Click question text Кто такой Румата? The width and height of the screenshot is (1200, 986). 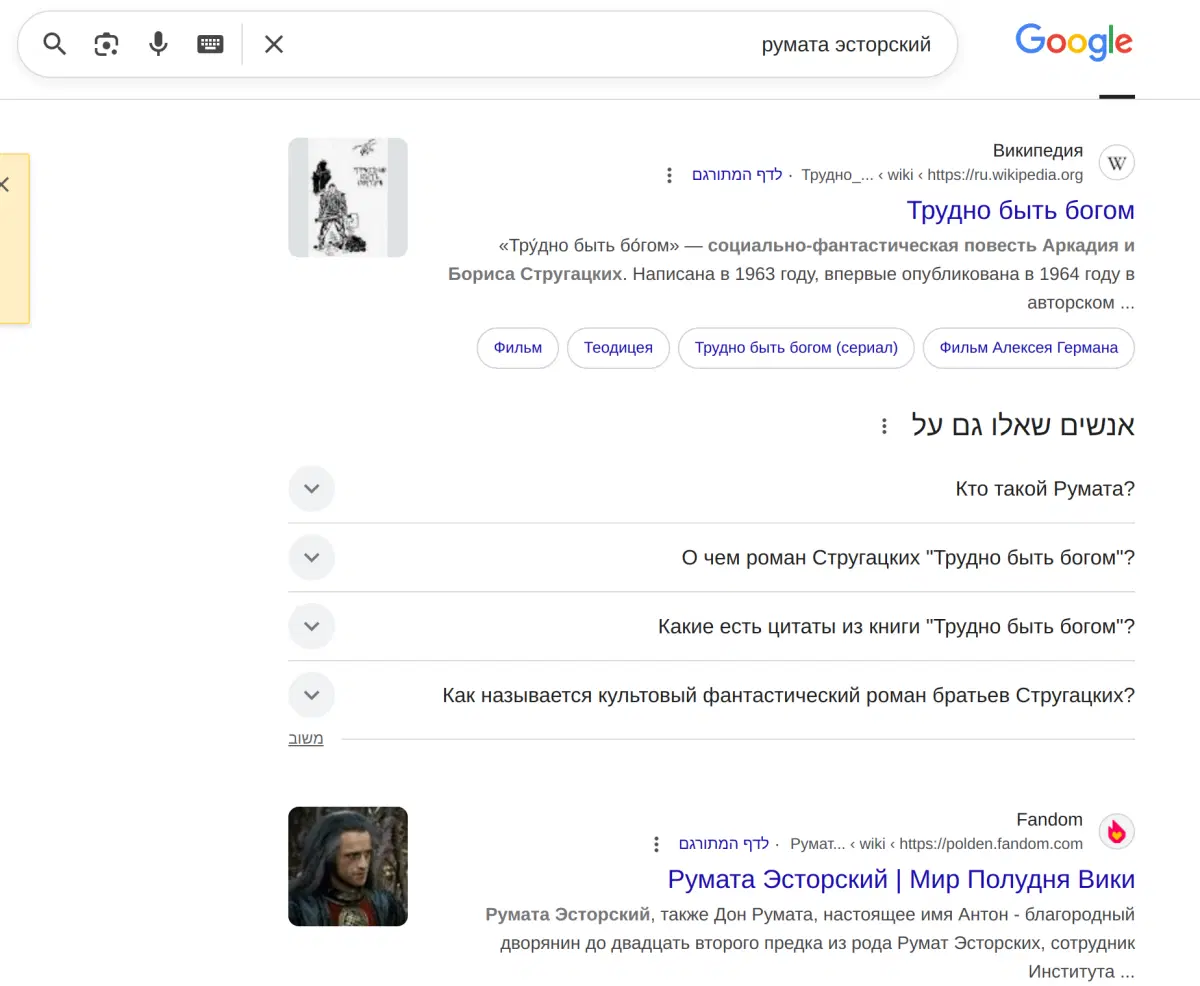click(1045, 489)
